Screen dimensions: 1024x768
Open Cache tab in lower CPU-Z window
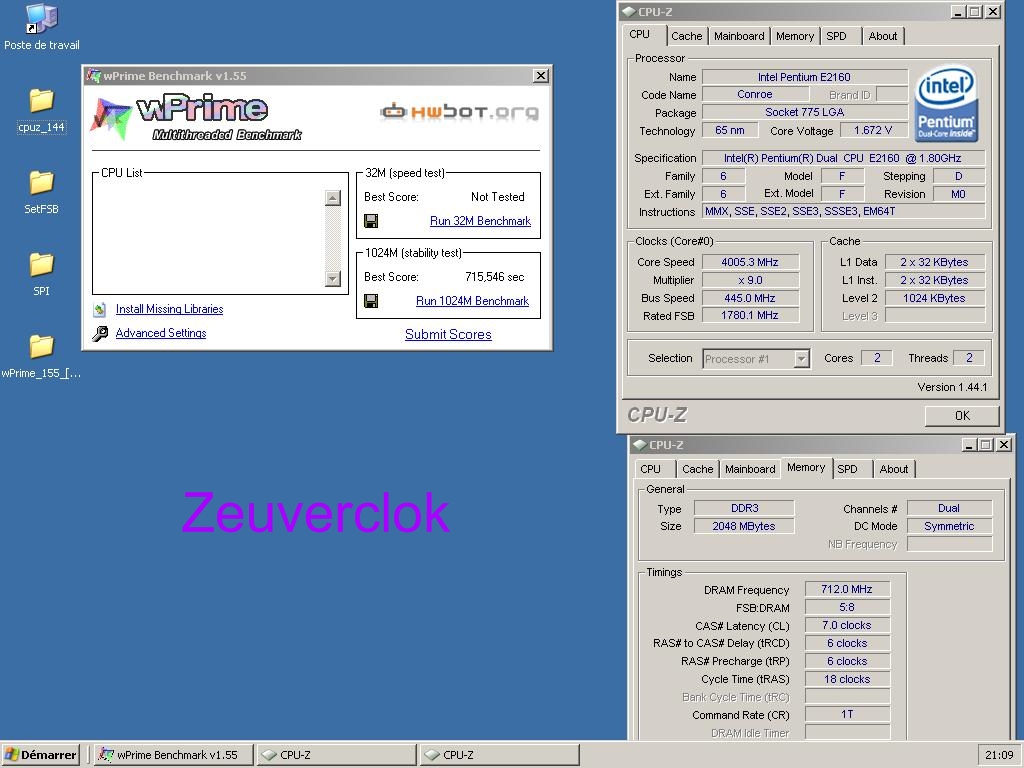697,469
